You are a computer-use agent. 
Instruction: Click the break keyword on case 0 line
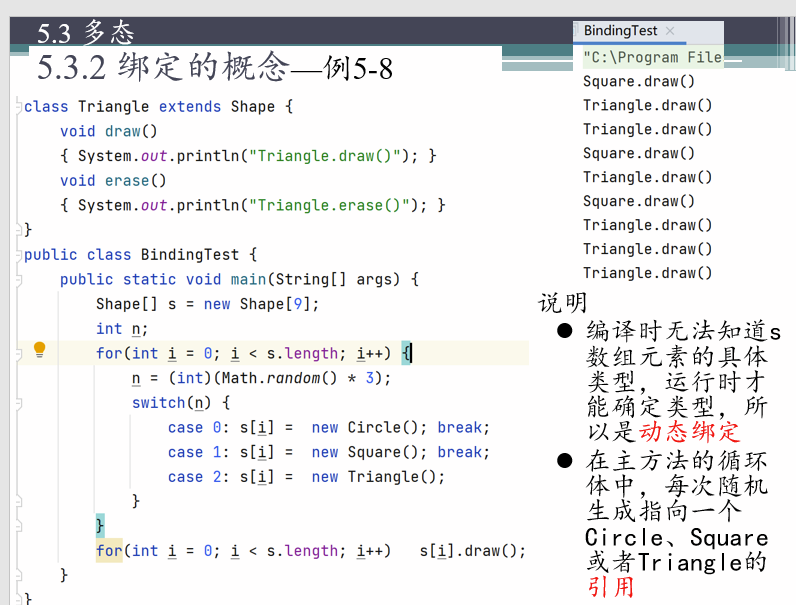[460, 428]
